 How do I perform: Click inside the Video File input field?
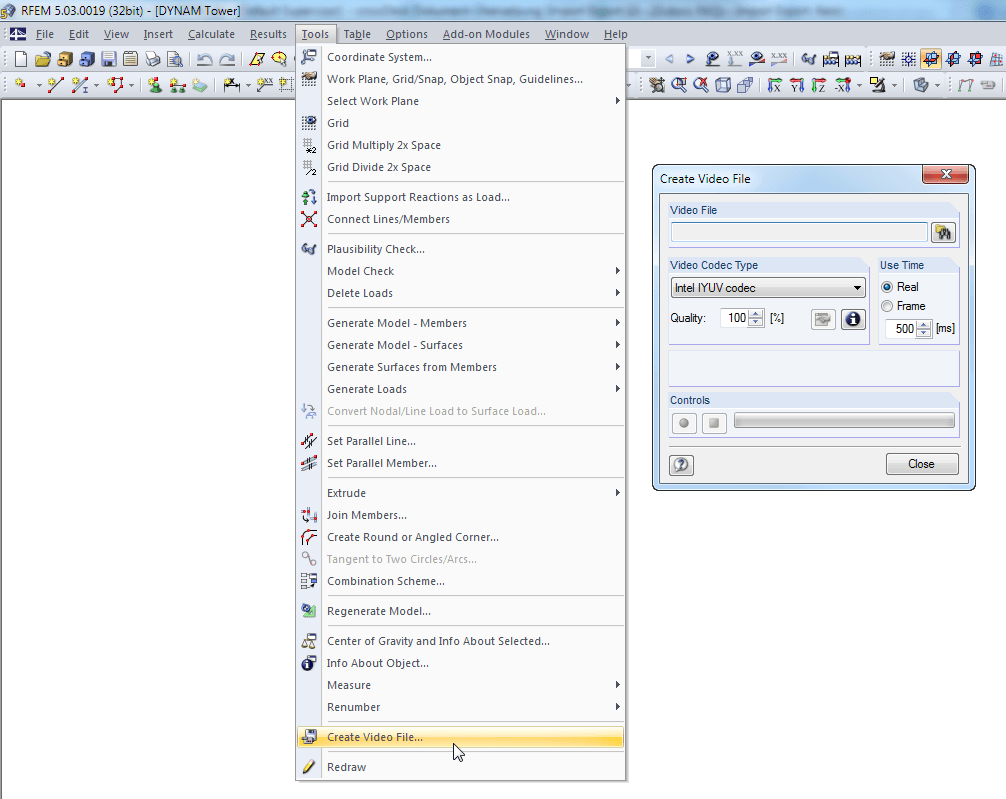800,232
